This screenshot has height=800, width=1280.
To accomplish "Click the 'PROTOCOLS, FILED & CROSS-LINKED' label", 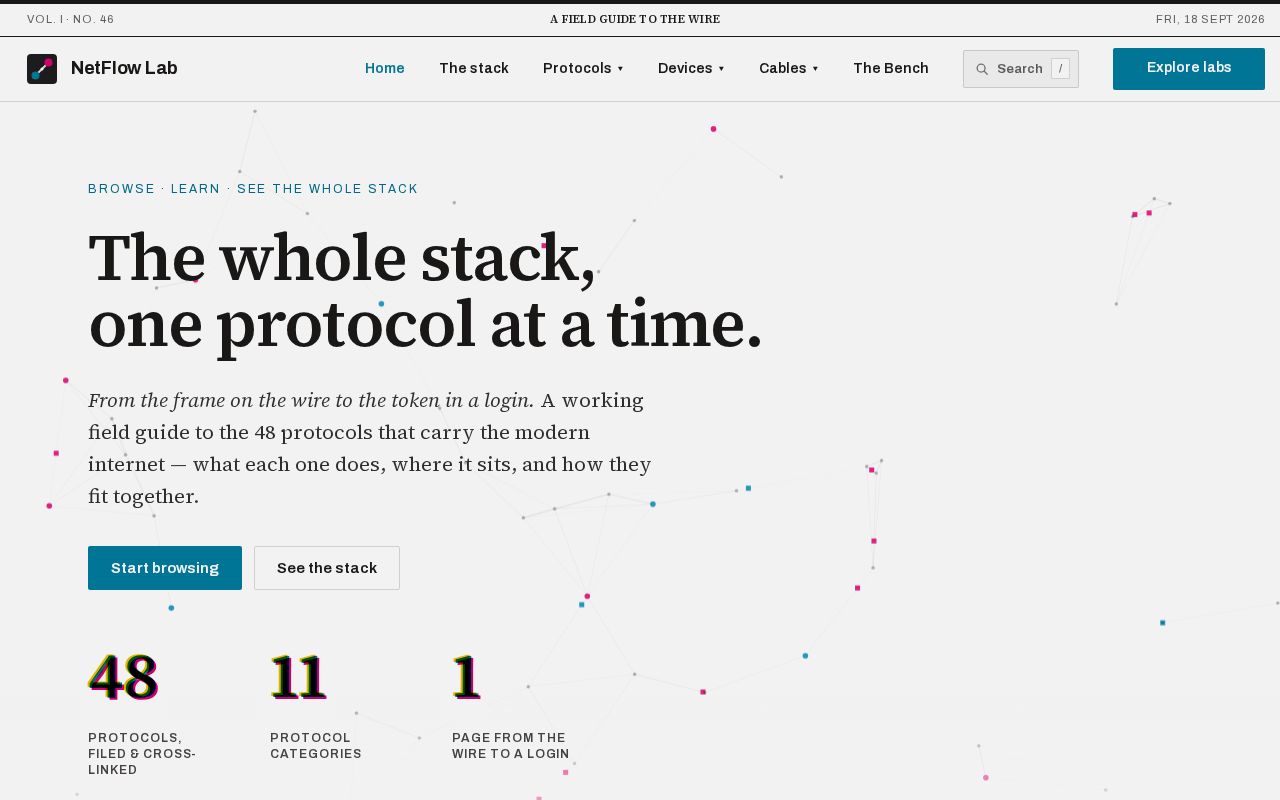I will (x=142, y=754).
